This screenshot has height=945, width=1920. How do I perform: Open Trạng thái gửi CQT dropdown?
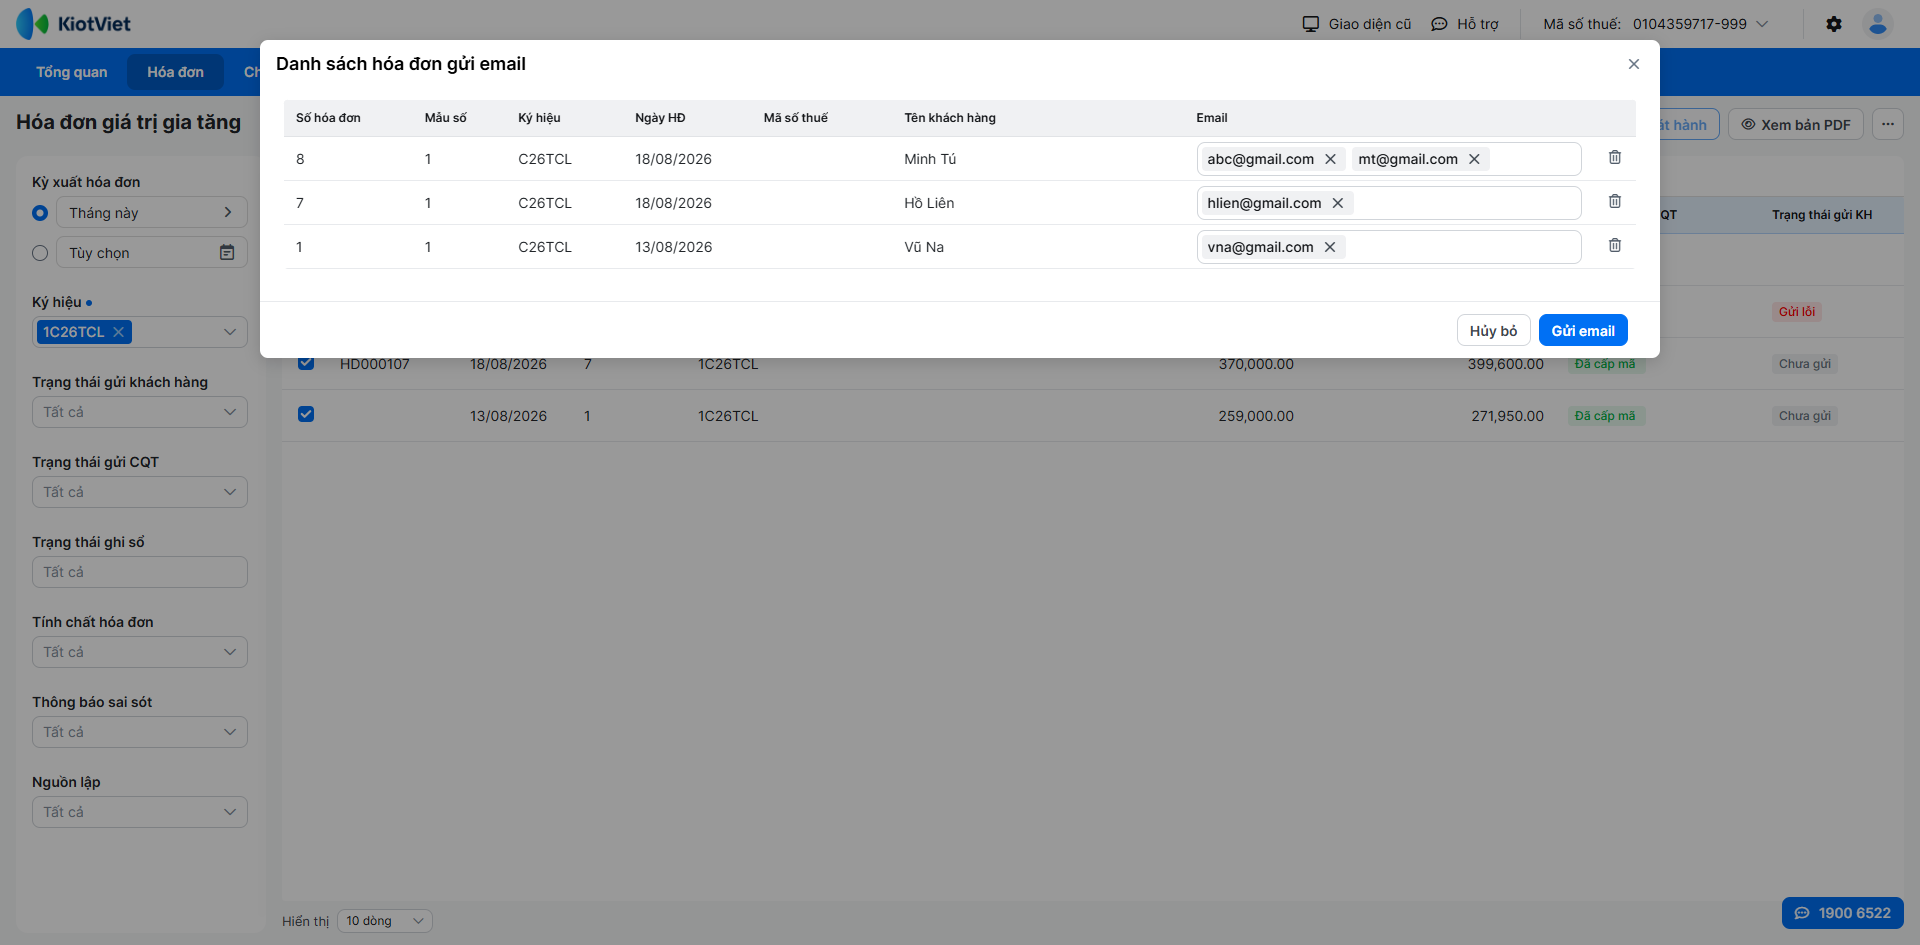(140, 492)
